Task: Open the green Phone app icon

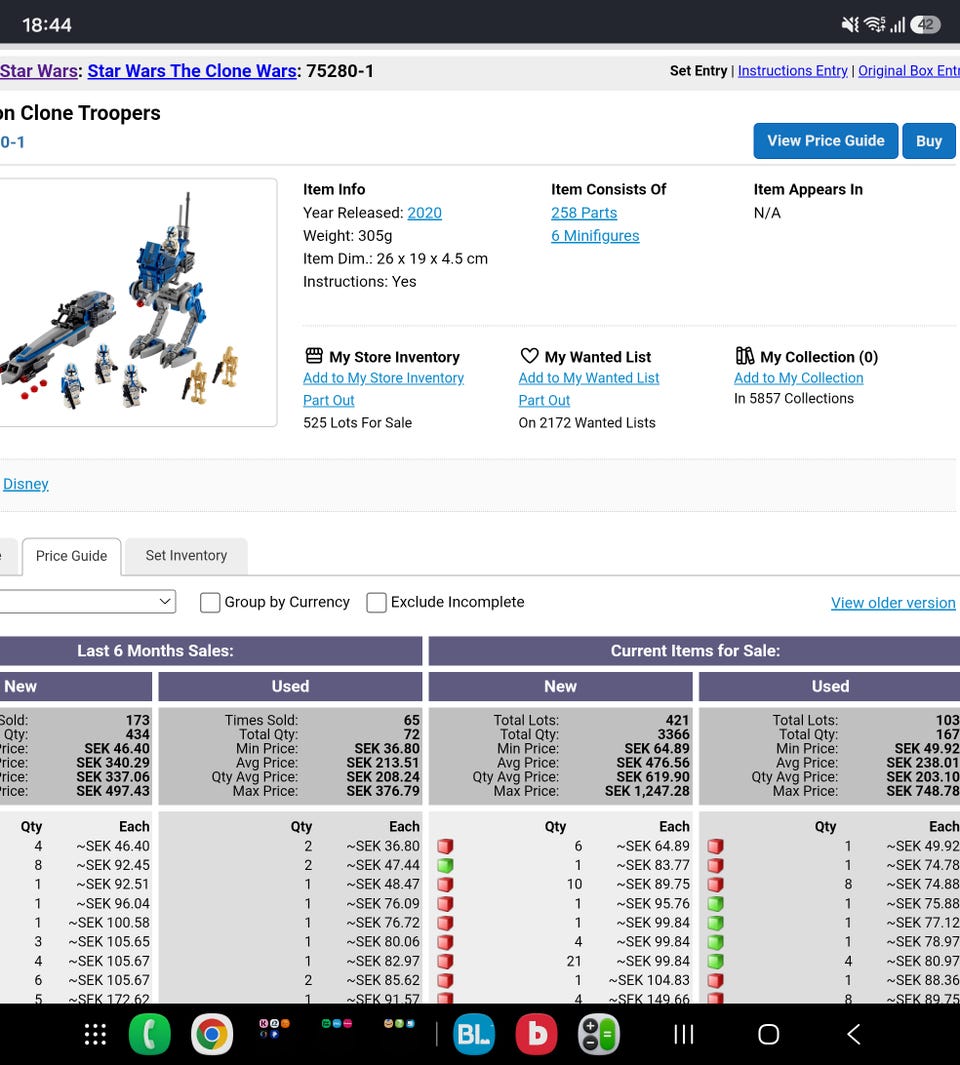Action: (149, 1034)
